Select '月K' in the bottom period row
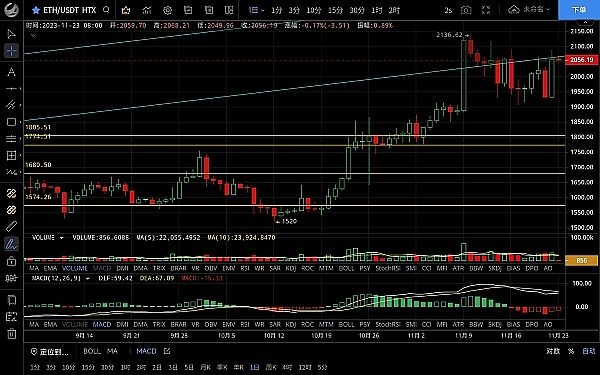The height and width of the screenshot is (375, 600). pos(205,367)
